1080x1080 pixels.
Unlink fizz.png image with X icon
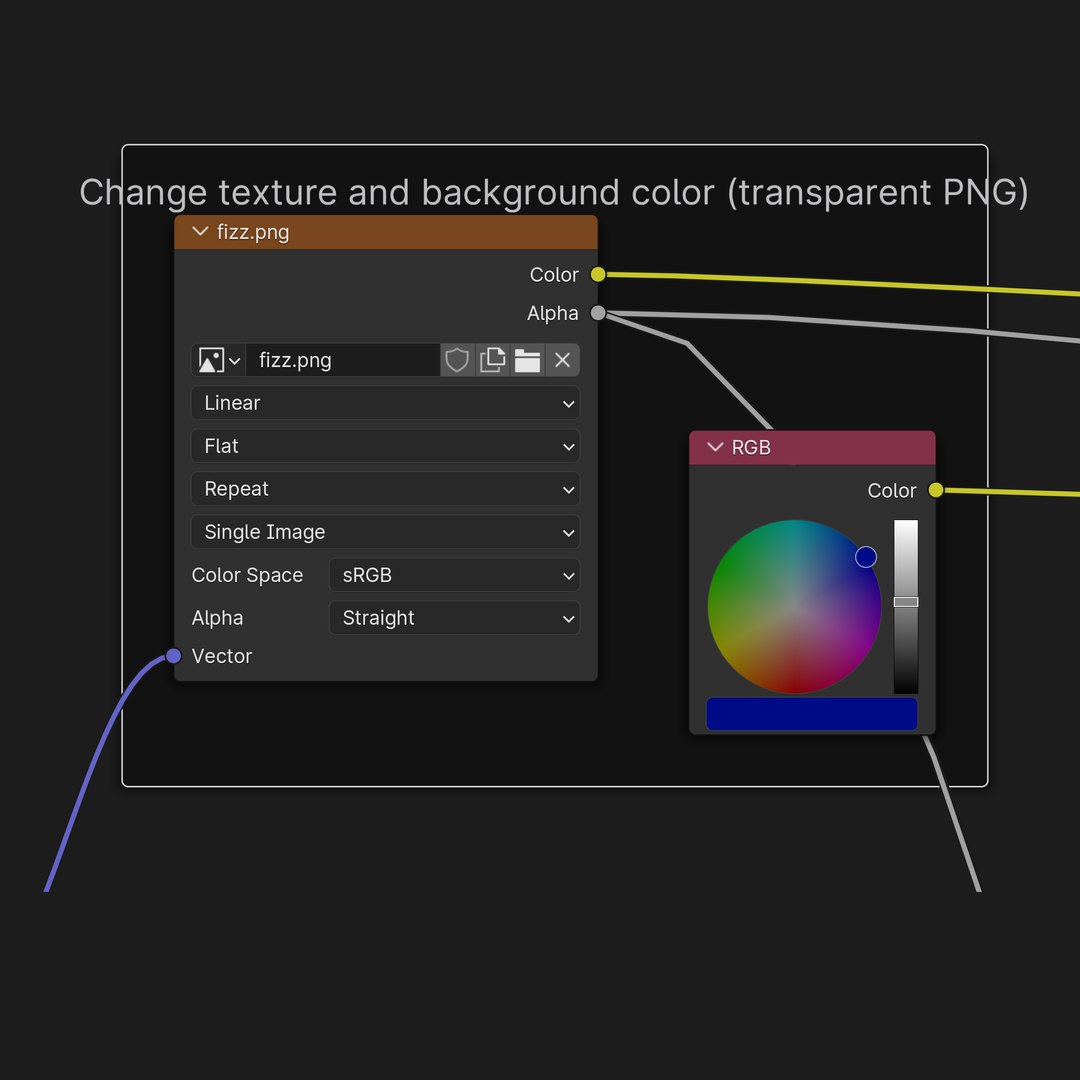point(562,360)
